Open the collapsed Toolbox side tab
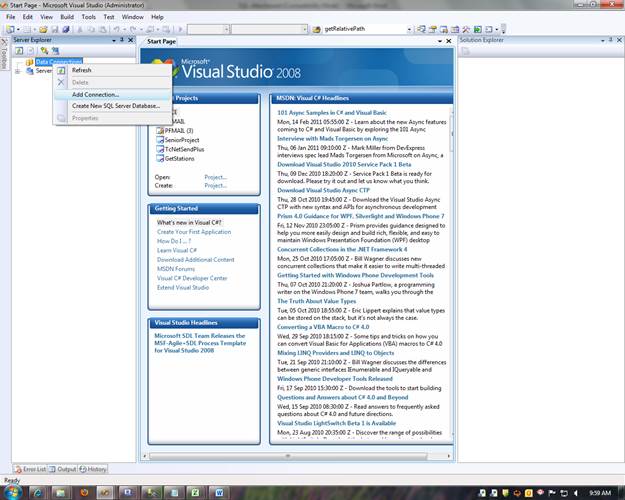Viewport: 625px width, 500px height. coord(4,54)
